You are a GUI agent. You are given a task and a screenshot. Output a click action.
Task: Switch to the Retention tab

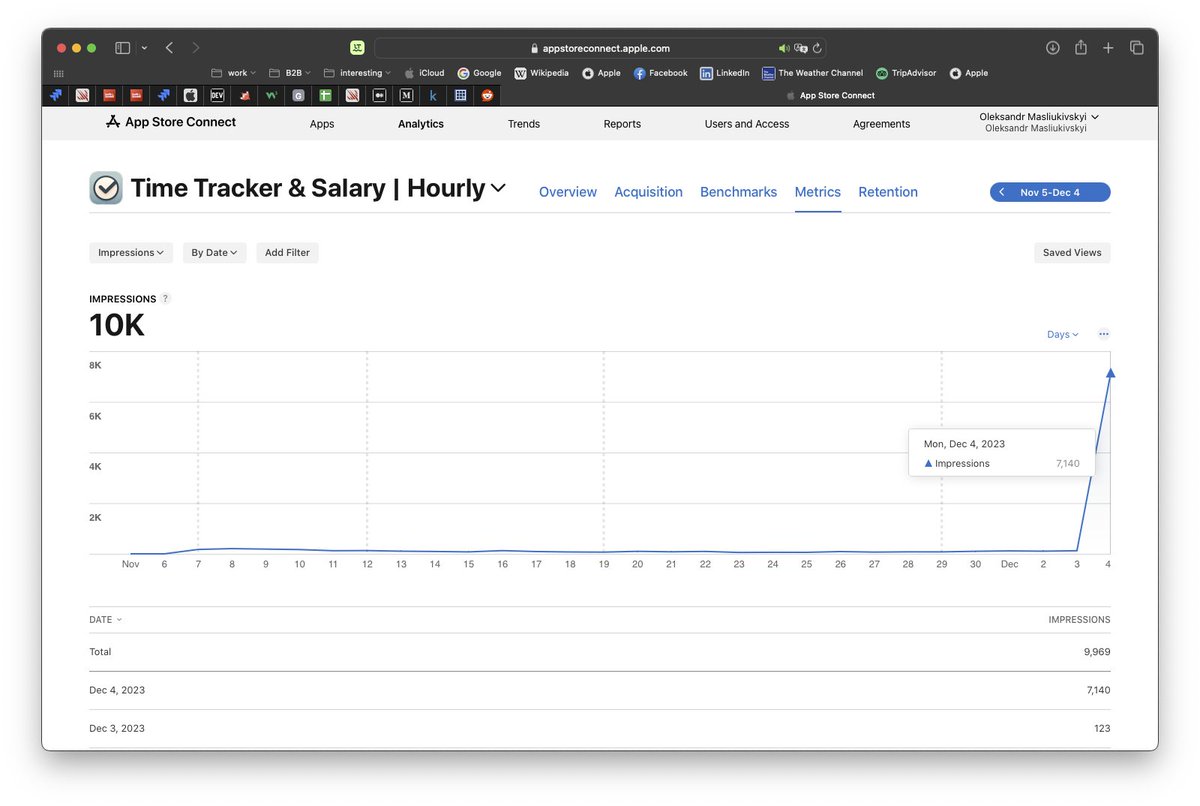click(888, 192)
